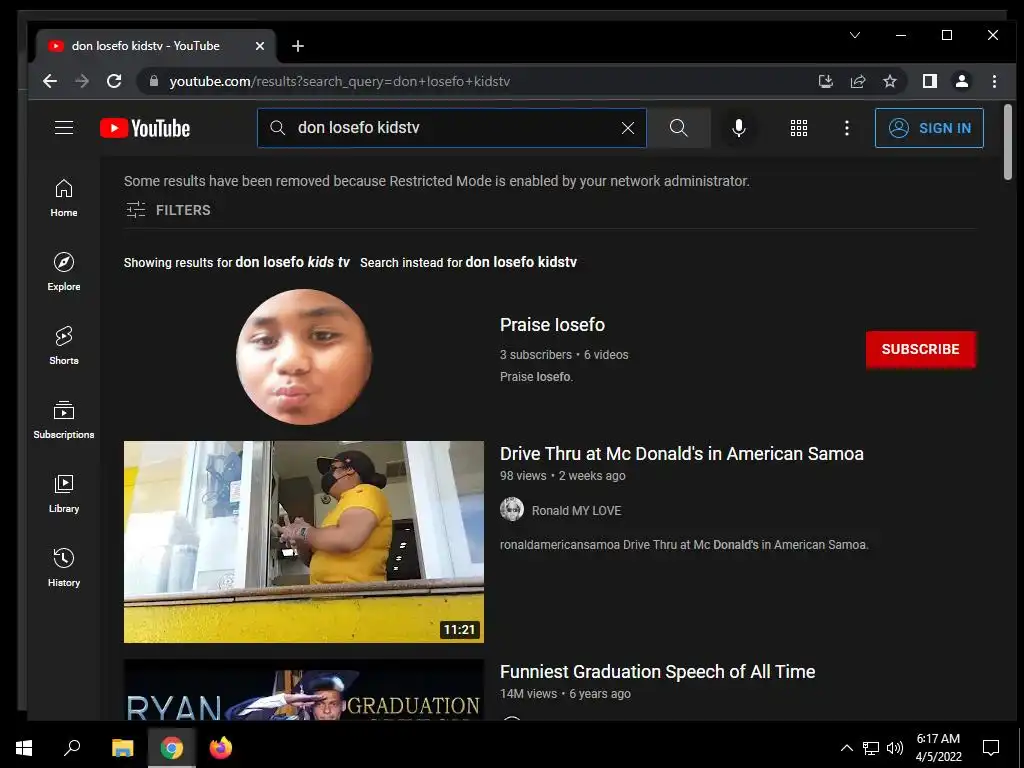1024x768 pixels.
Task: Open Ronald MY LOVE channel name
Action: pyautogui.click(x=576, y=511)
